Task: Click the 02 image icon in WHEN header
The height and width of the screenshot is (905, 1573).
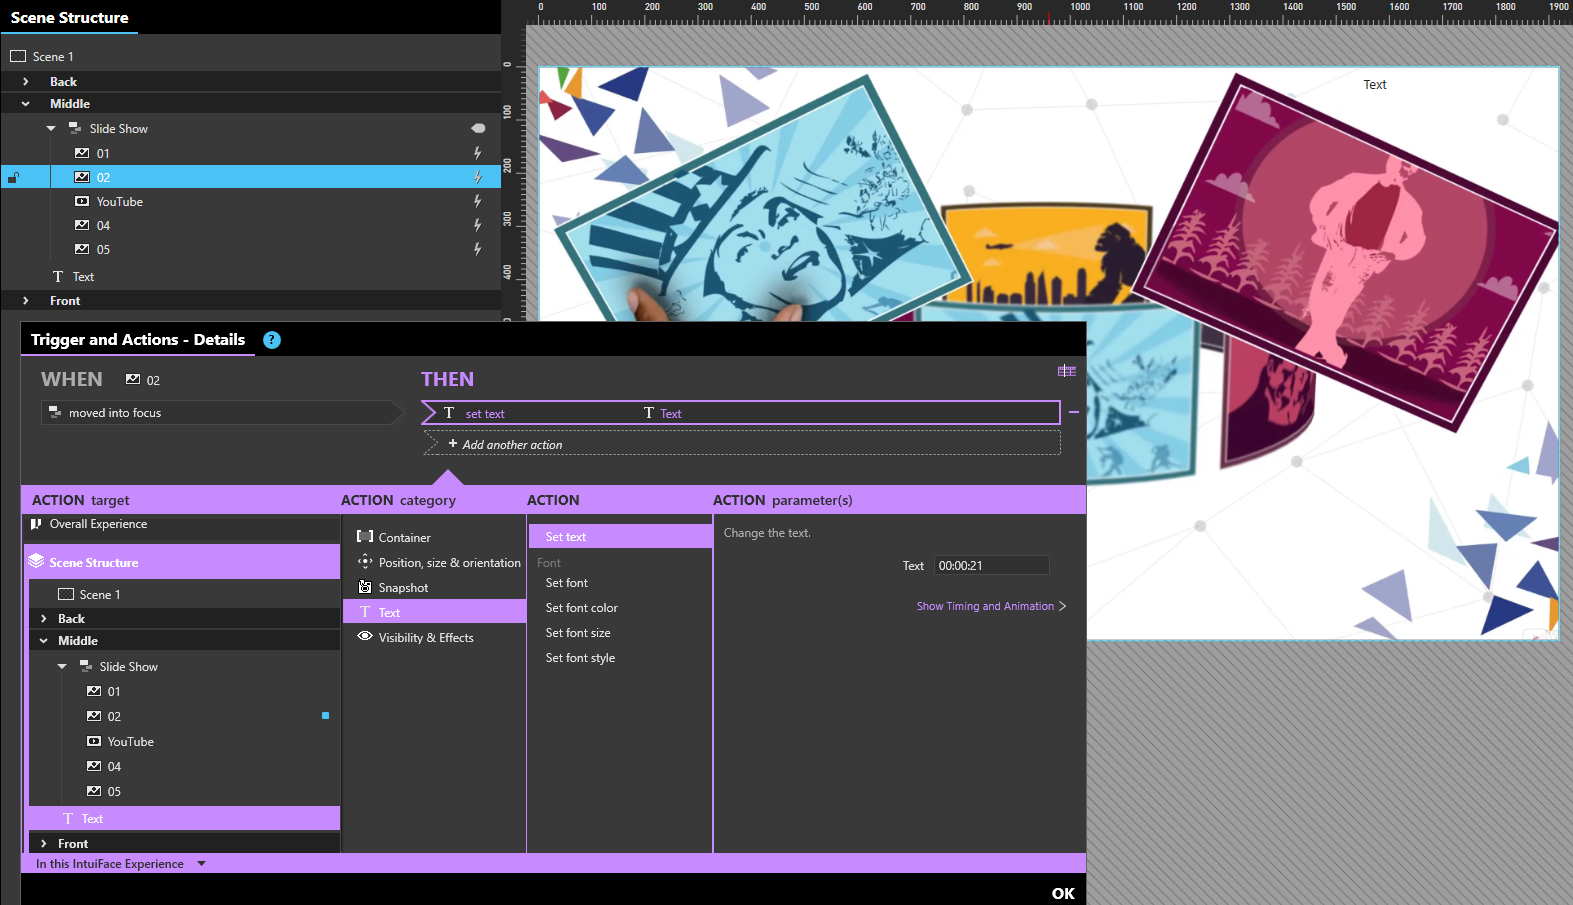Action: (x=133, y=379)
